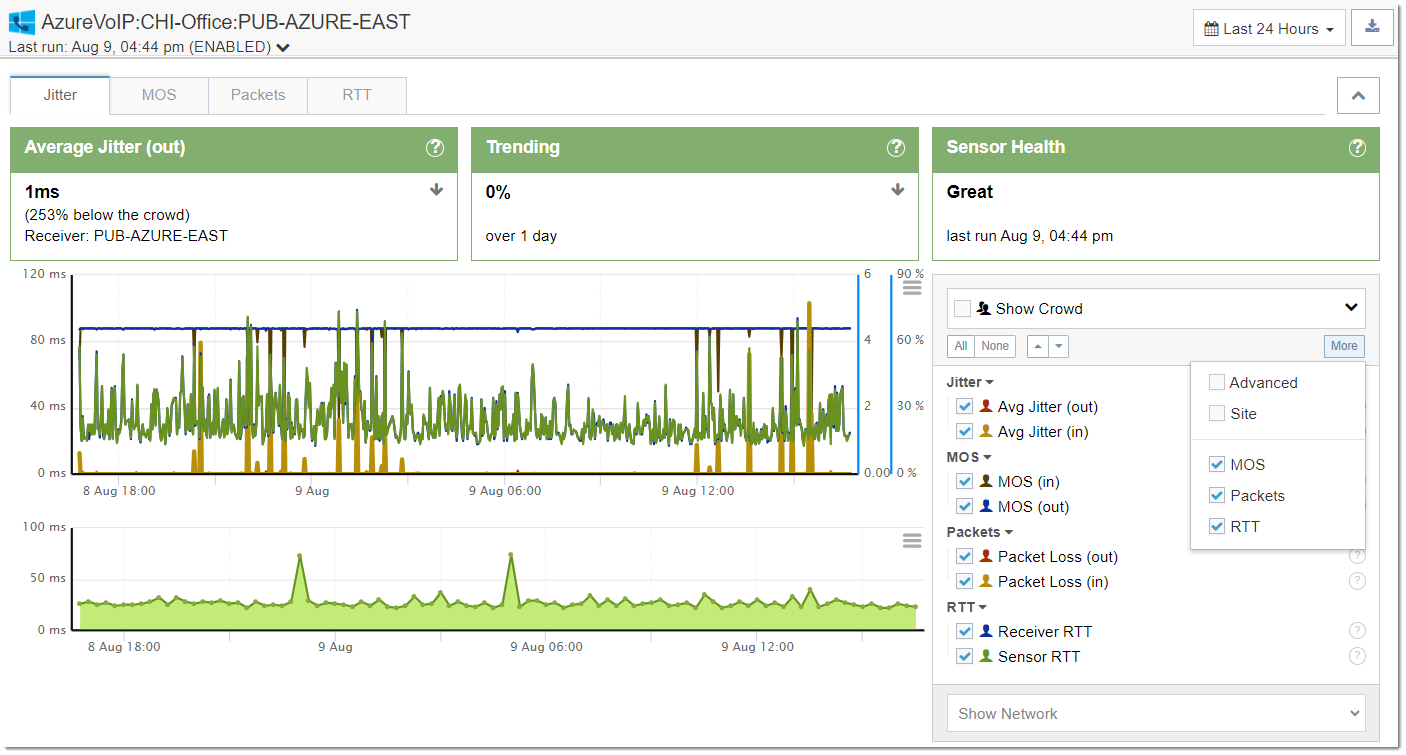
Task: Uncheck Packet Loss (out) checkbox
Action: tap(964, 556)
